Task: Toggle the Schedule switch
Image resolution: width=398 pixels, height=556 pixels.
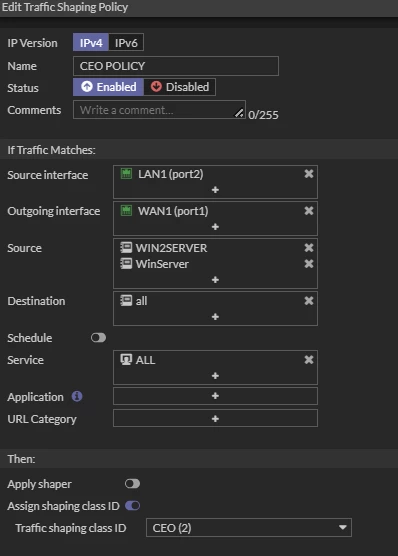Action: [x=98, y=338]
